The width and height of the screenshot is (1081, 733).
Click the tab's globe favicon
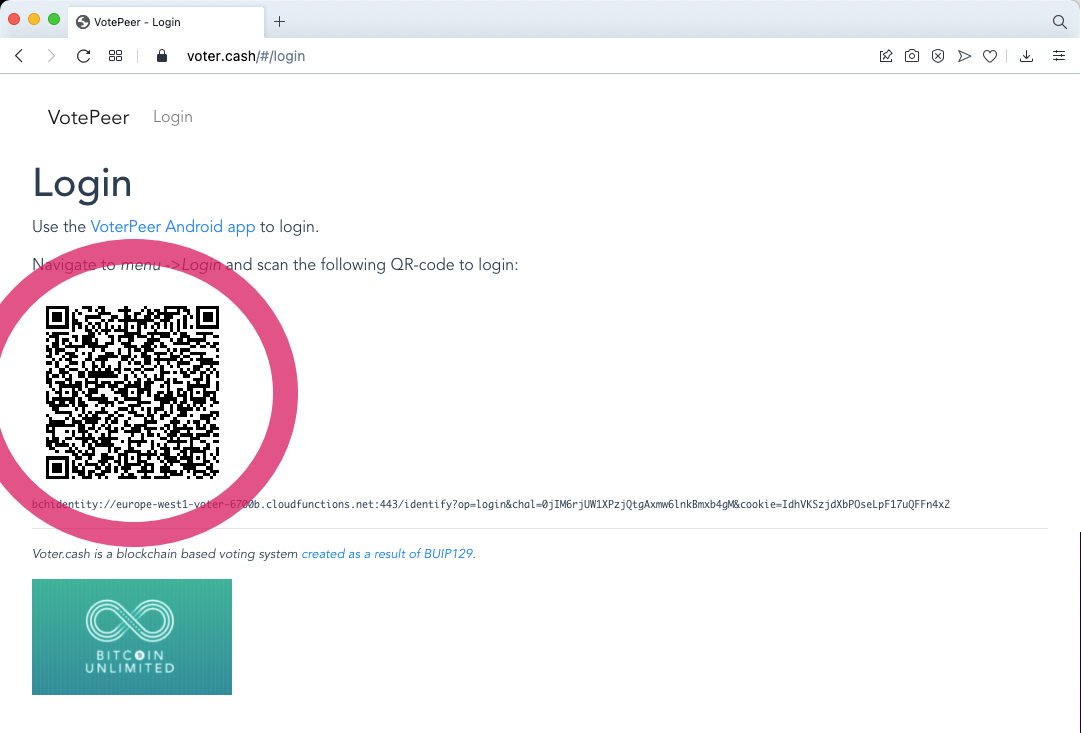point(83,22)
